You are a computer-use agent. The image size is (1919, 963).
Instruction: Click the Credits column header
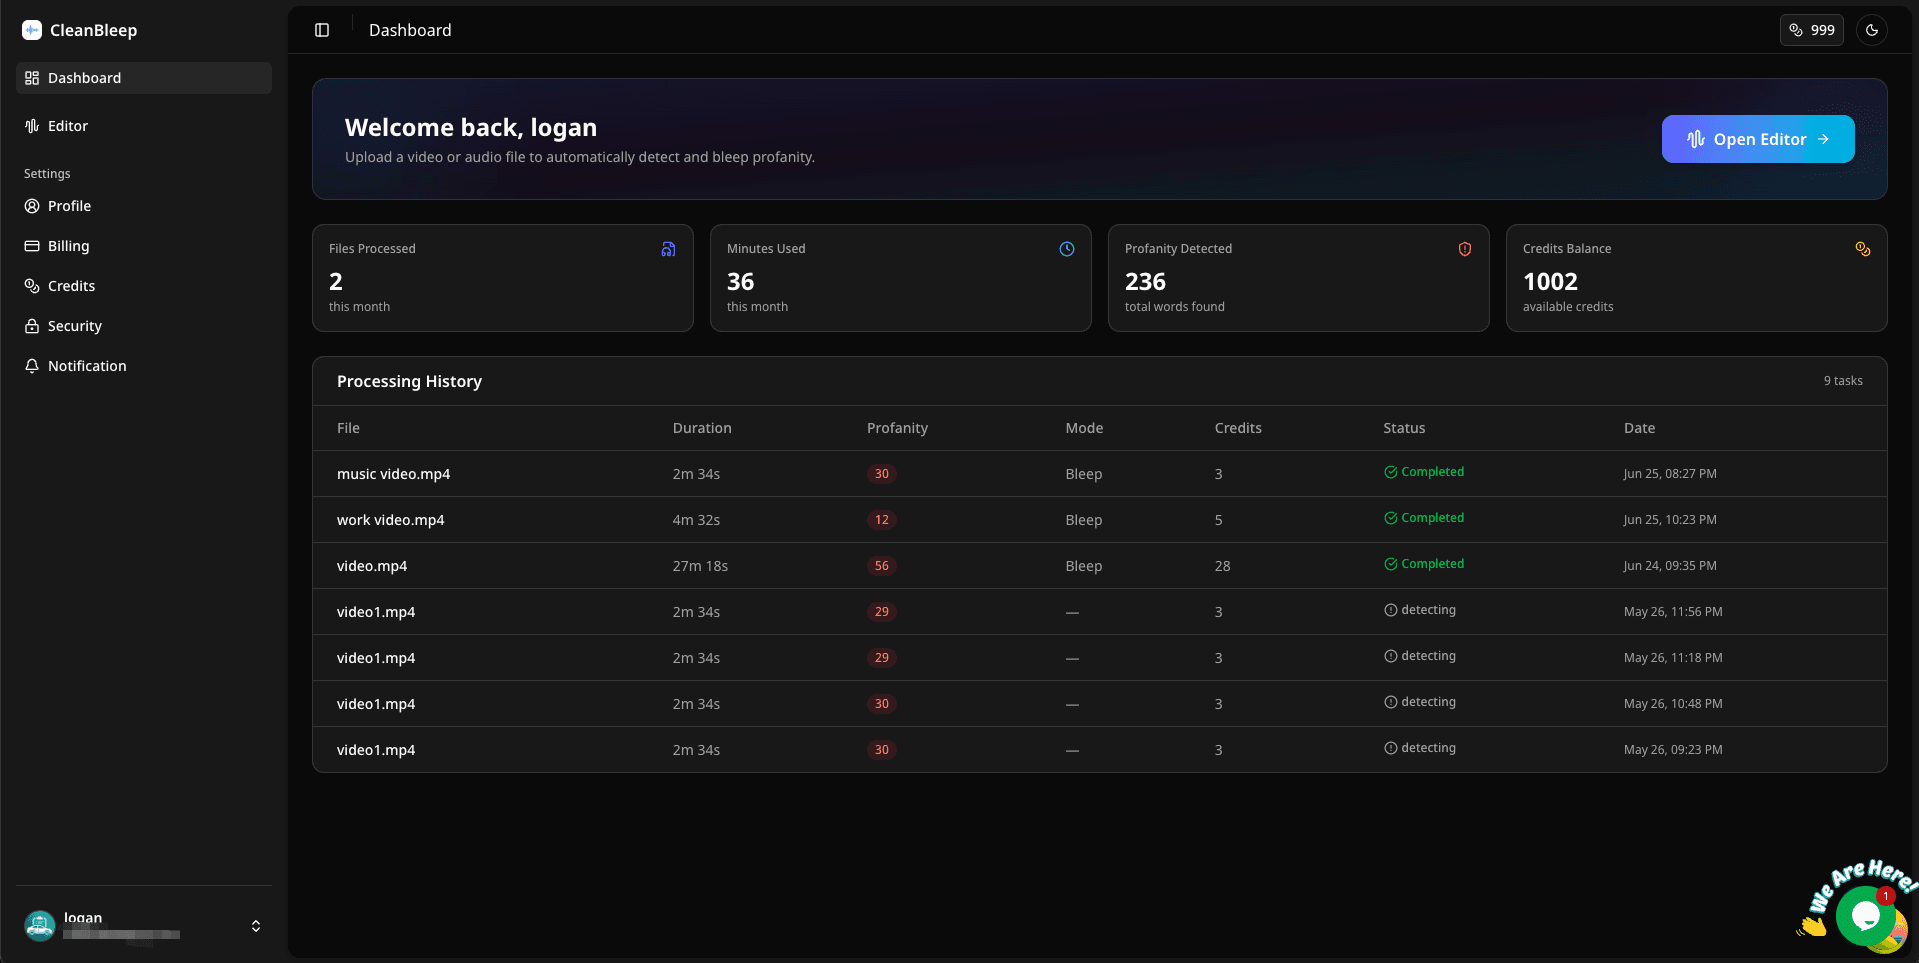pyautogui.click(x=1238, y=428)
